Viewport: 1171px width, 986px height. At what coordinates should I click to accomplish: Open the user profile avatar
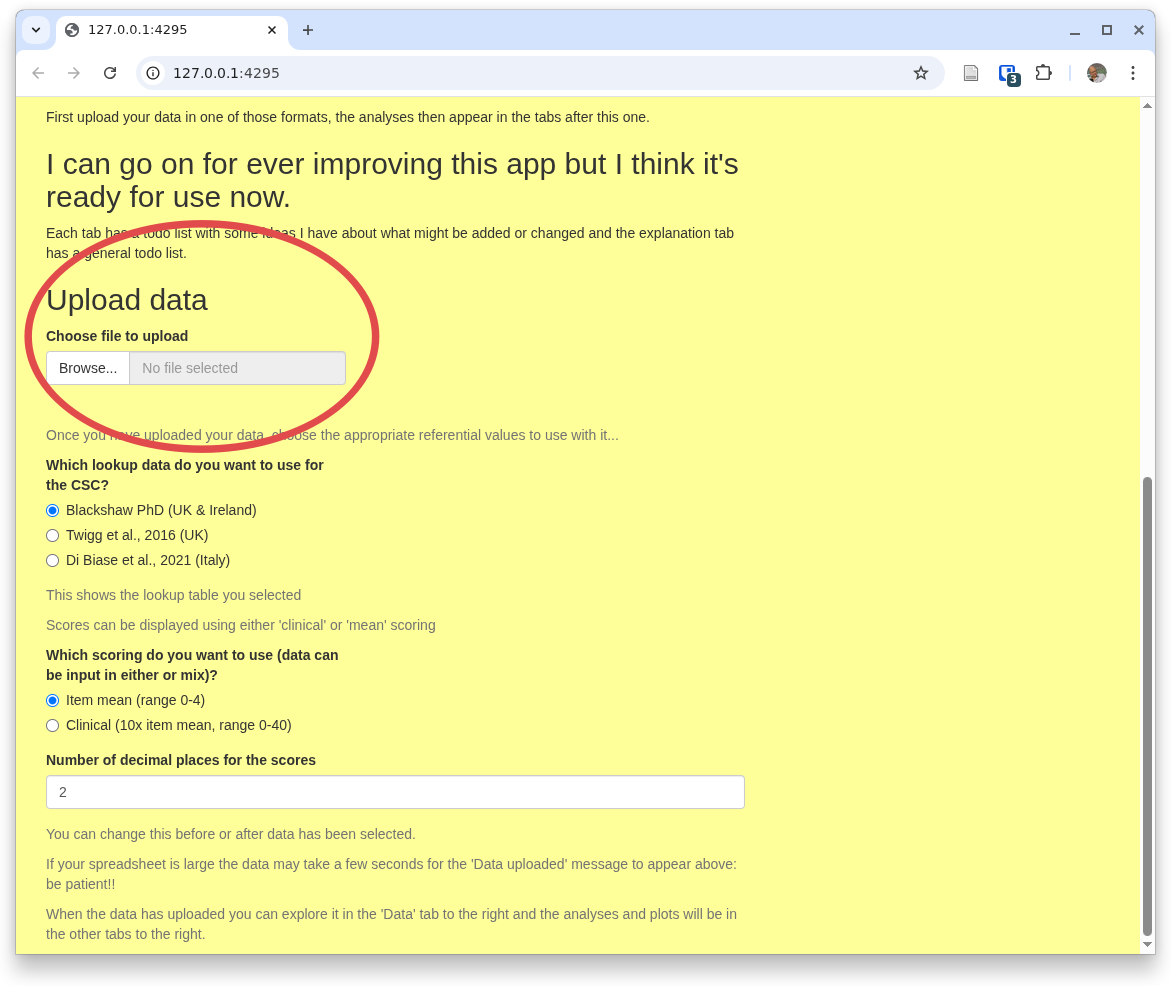(1096, 73)
